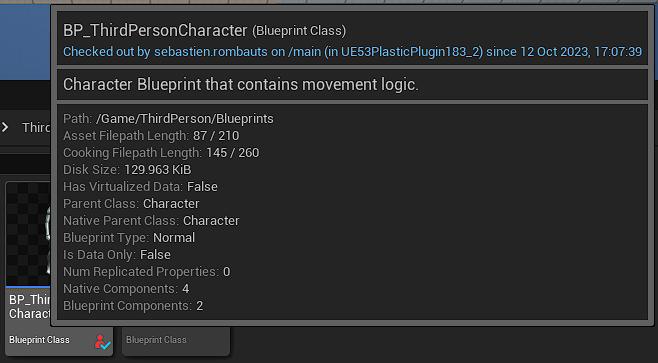
Task: Select the second Blueprint Class asset tile
Action: (176, 341)
